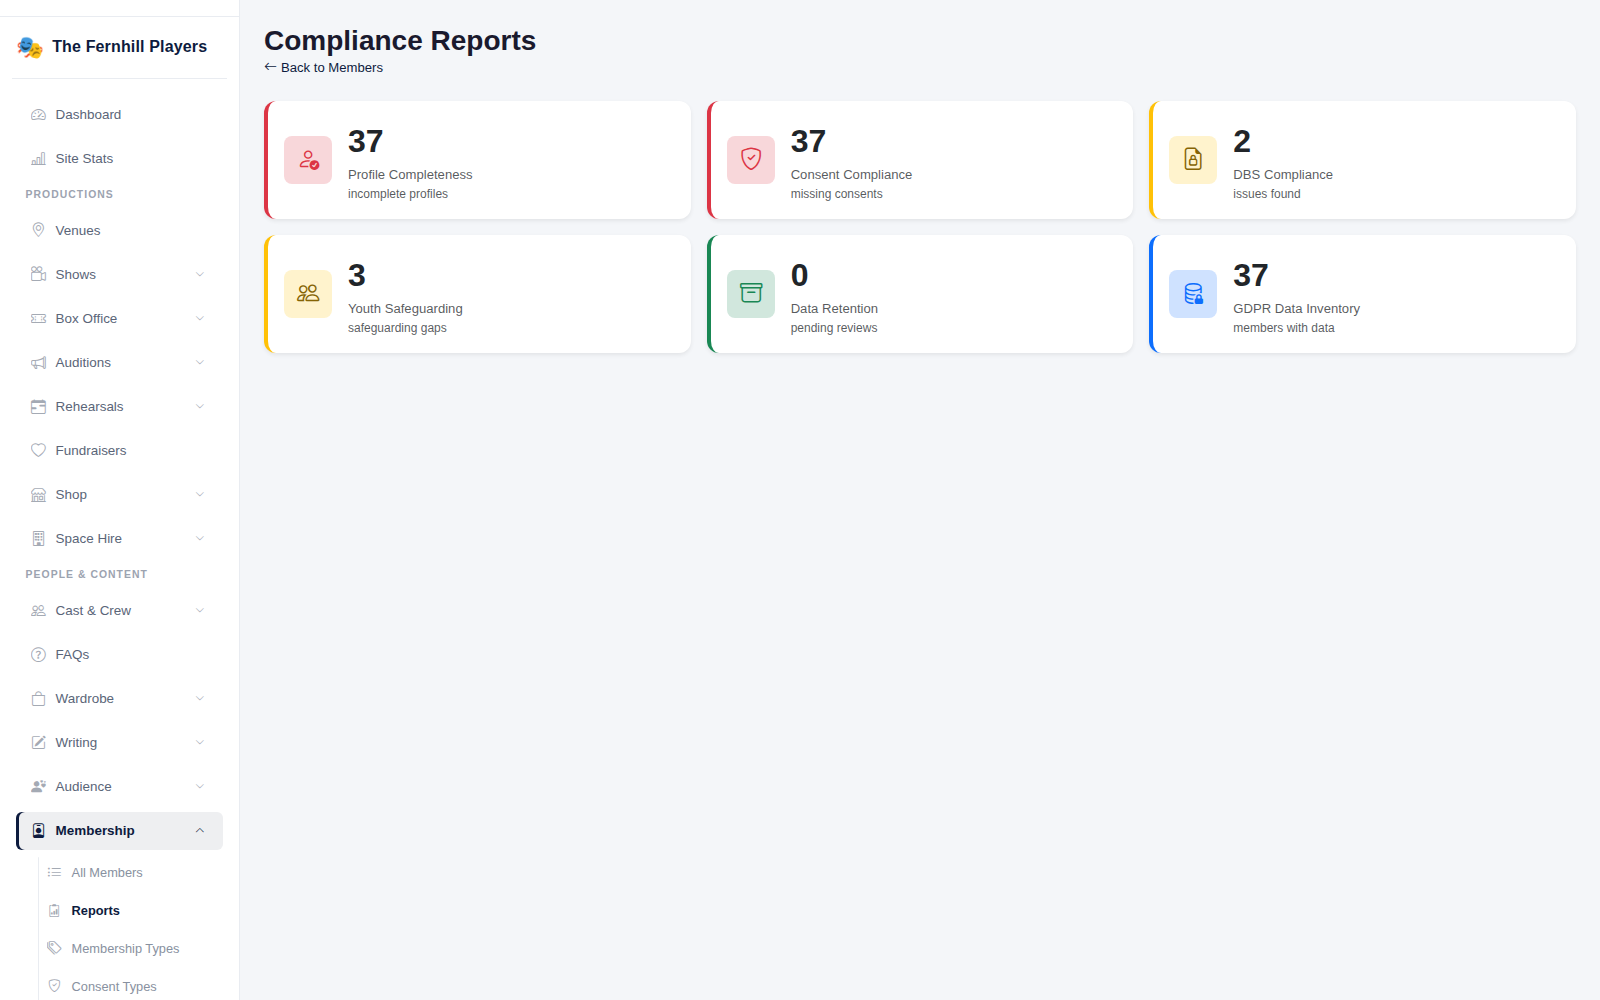This screenshot has width=1600, height=1000.
Task: Collapse the Membership section chevron
Action: tap(200, 831)
